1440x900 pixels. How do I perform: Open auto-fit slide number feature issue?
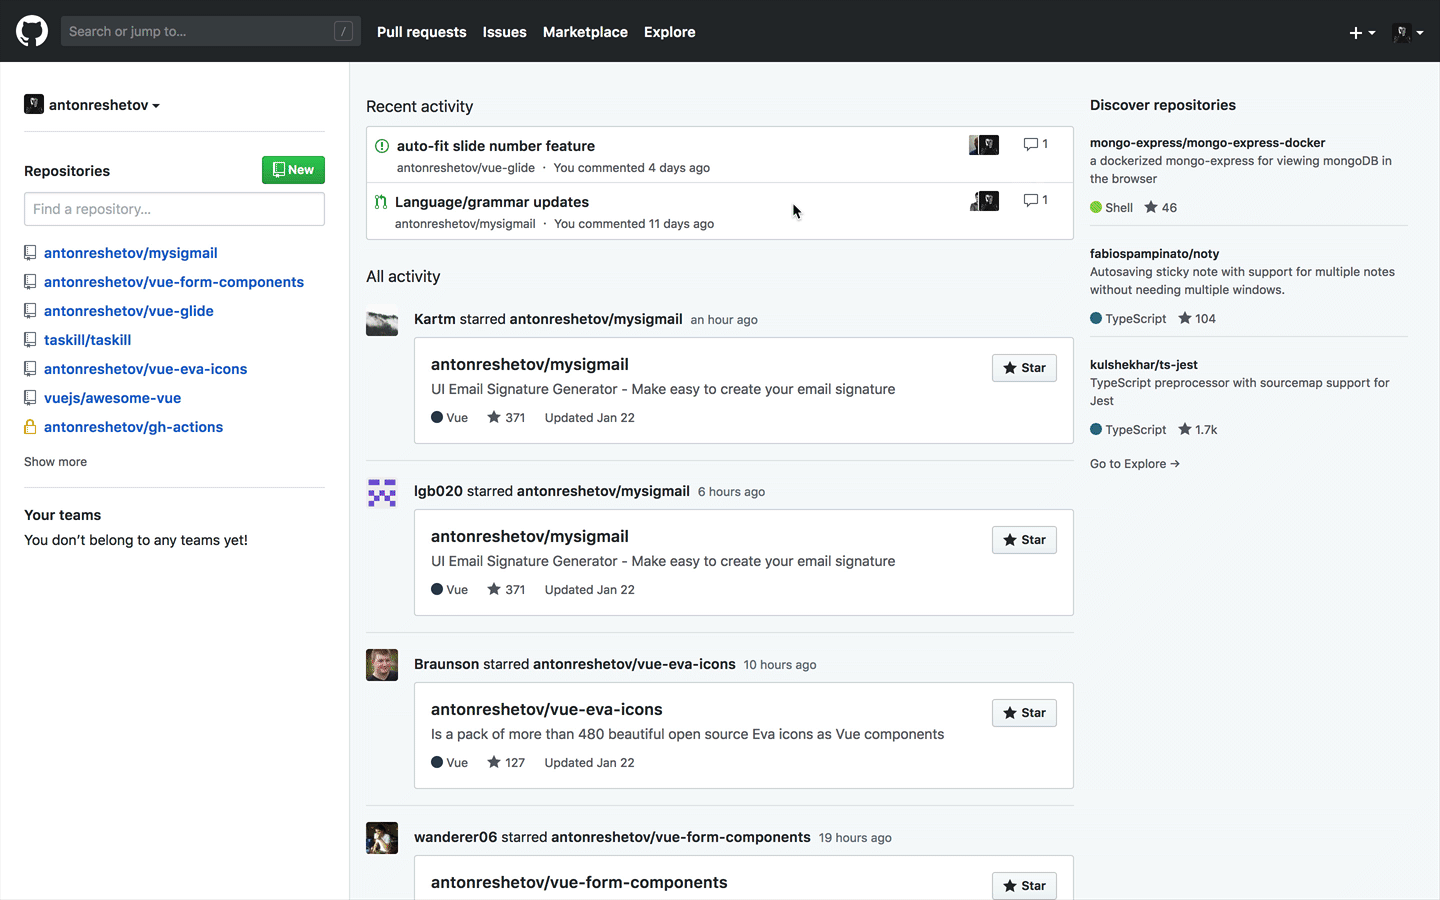pyautogui.click(x=495, y=146)
